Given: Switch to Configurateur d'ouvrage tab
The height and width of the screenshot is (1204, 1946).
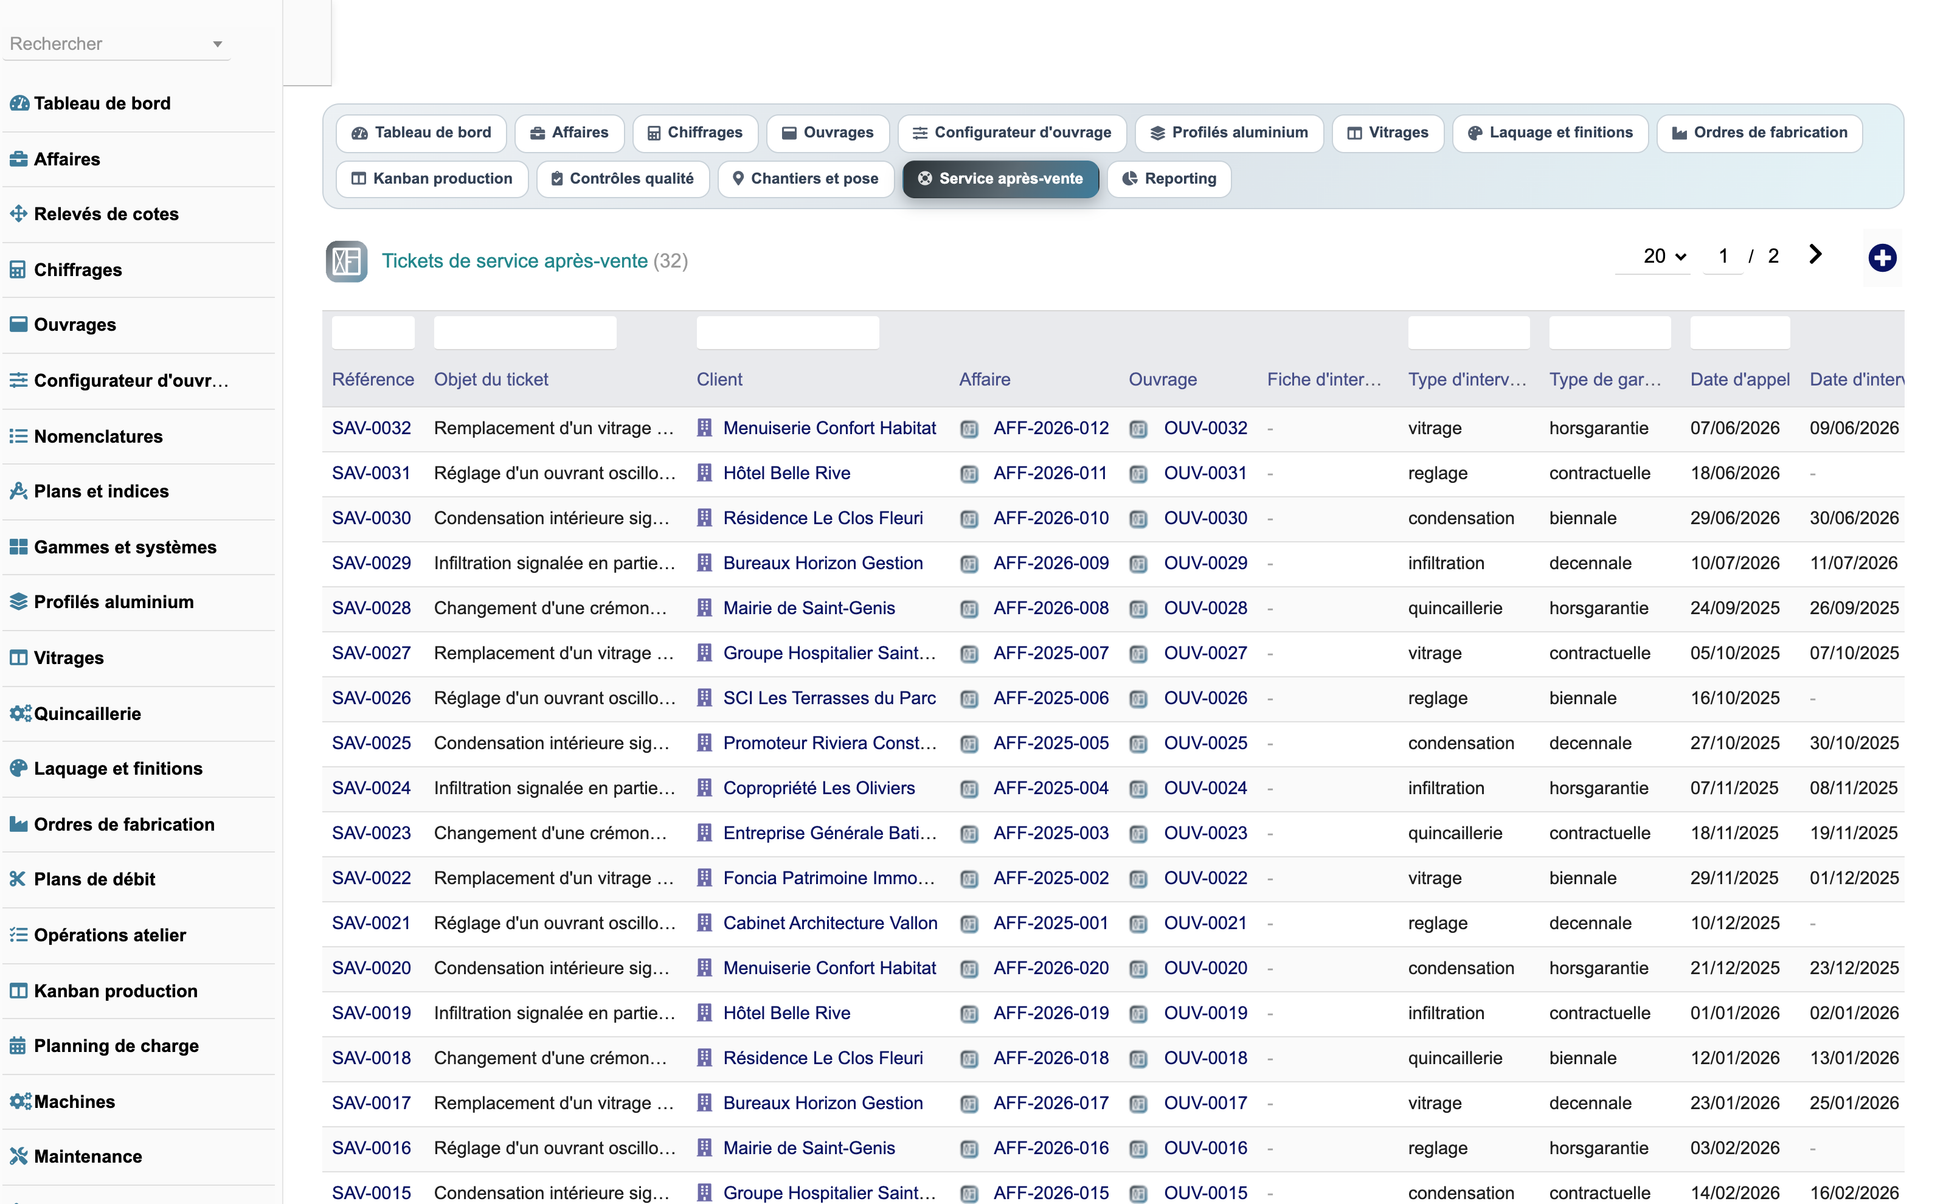Looking at the screenshot, I should [1012, 133].
